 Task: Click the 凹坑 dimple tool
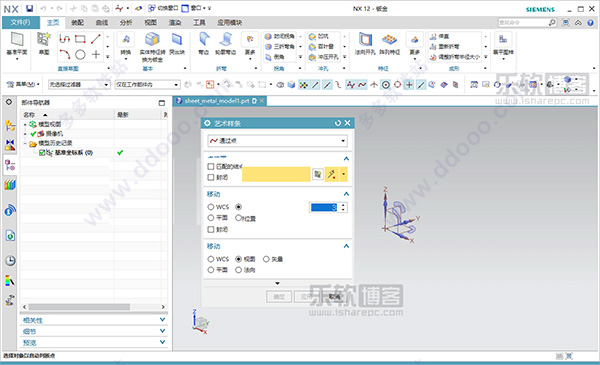319,36
